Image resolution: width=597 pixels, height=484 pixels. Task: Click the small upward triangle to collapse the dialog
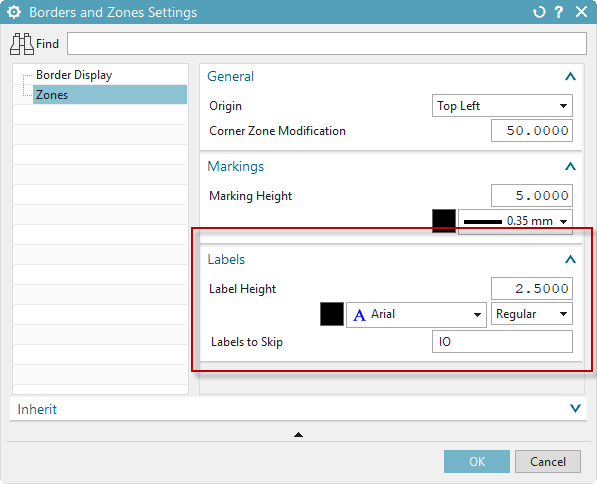coord(298,434)
